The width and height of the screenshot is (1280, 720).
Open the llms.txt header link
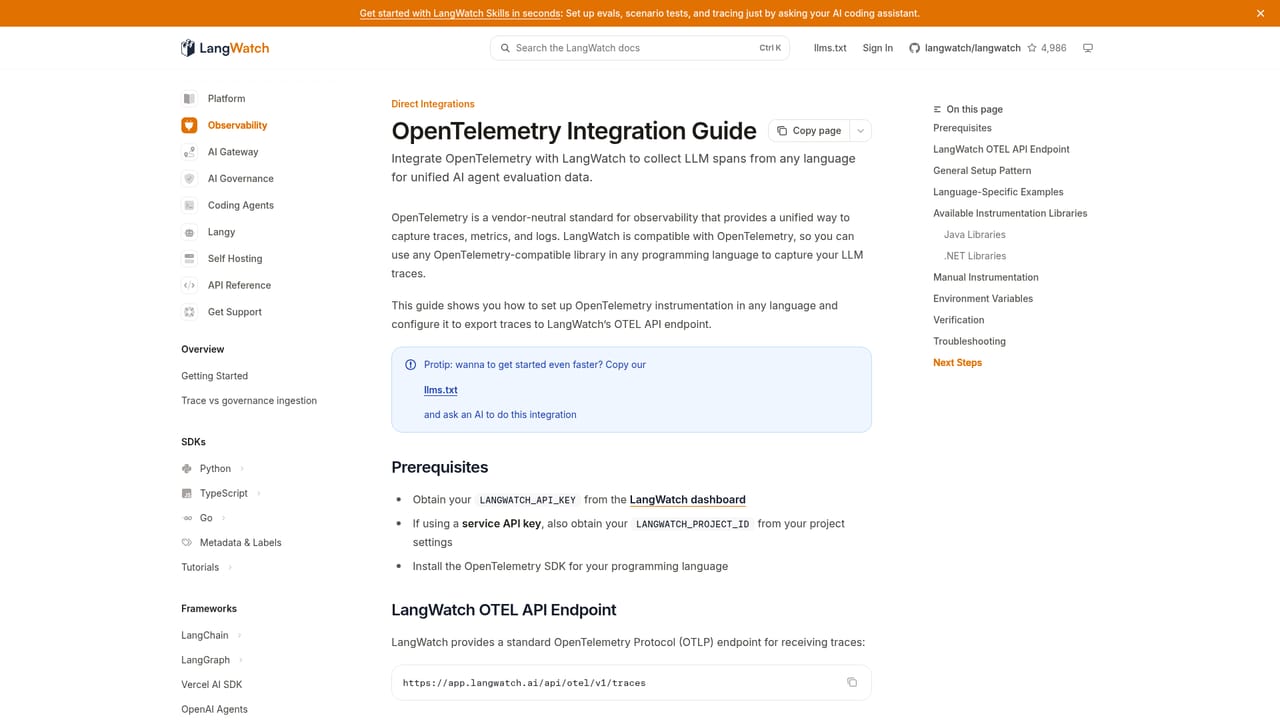click(830, 48)
